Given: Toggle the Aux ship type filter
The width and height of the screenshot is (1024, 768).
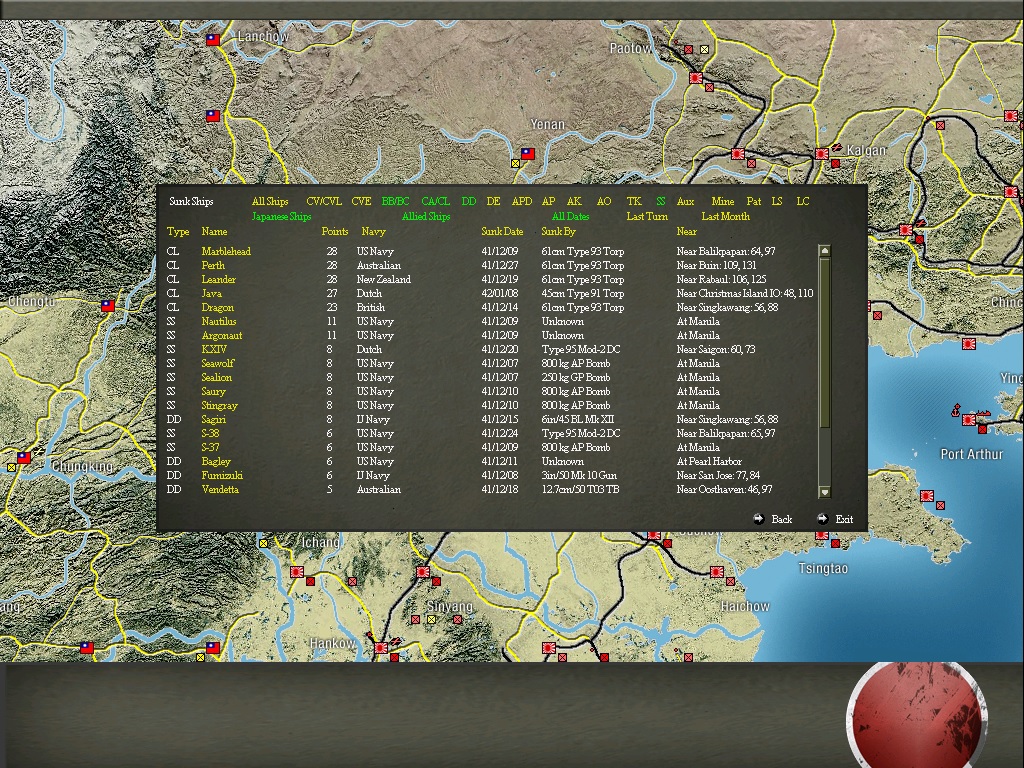Looking at the screenshot, I should (685, 201).
